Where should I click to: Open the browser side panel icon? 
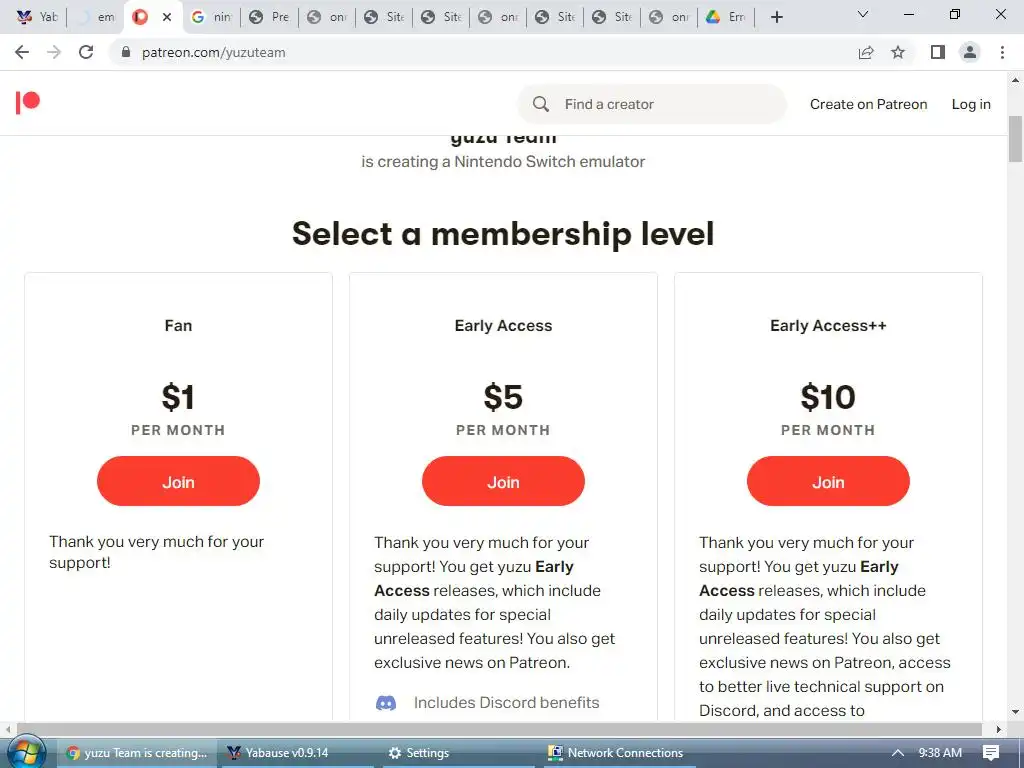[x=937, y=52]
